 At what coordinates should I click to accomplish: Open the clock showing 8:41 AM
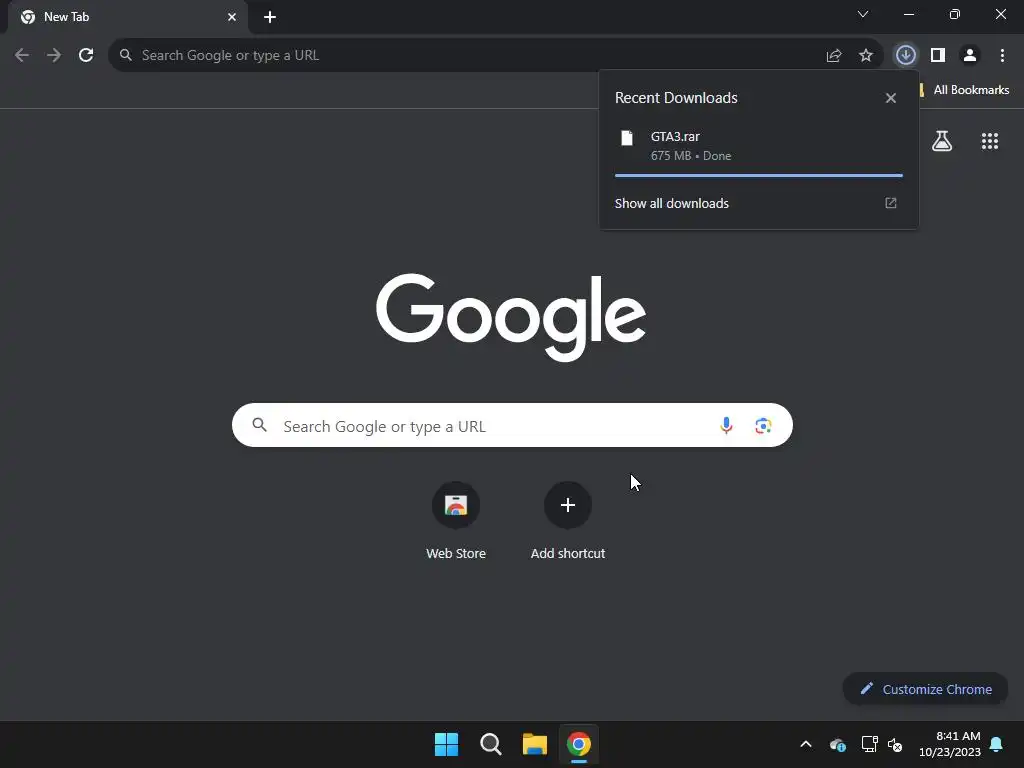[x=950, y=744]
